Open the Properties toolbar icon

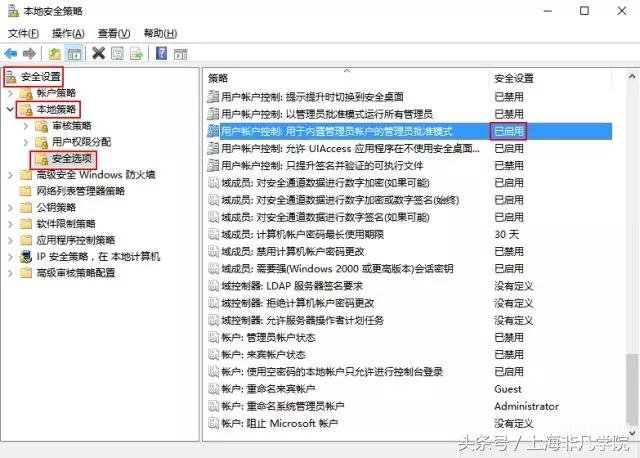pyautogui.click(x=118, y=53)
